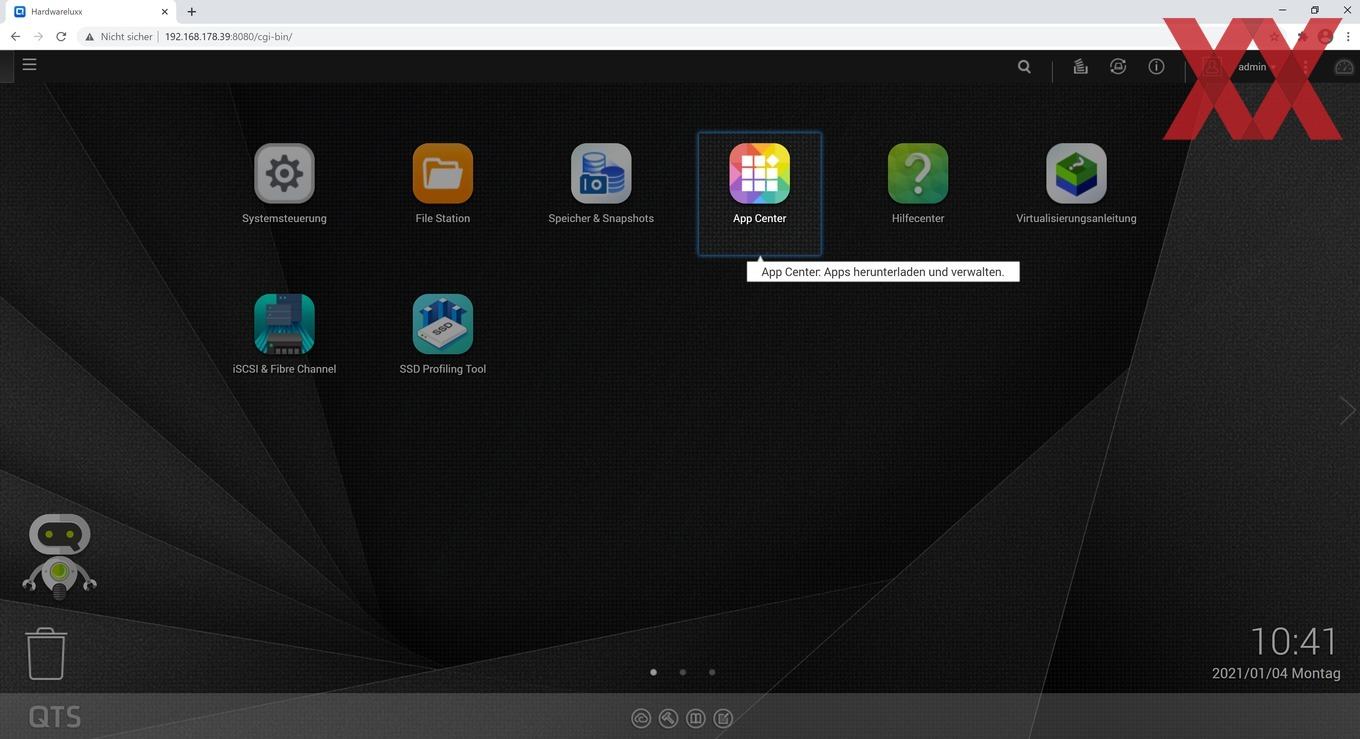Open event notifications info icon
This screenshot has width=1360, height=739.
(1156, 67)
